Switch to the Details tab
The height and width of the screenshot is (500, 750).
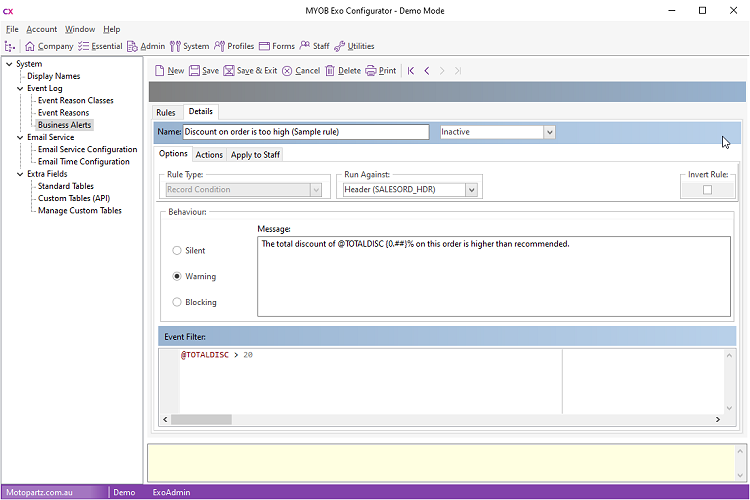(x=200, y=111)
